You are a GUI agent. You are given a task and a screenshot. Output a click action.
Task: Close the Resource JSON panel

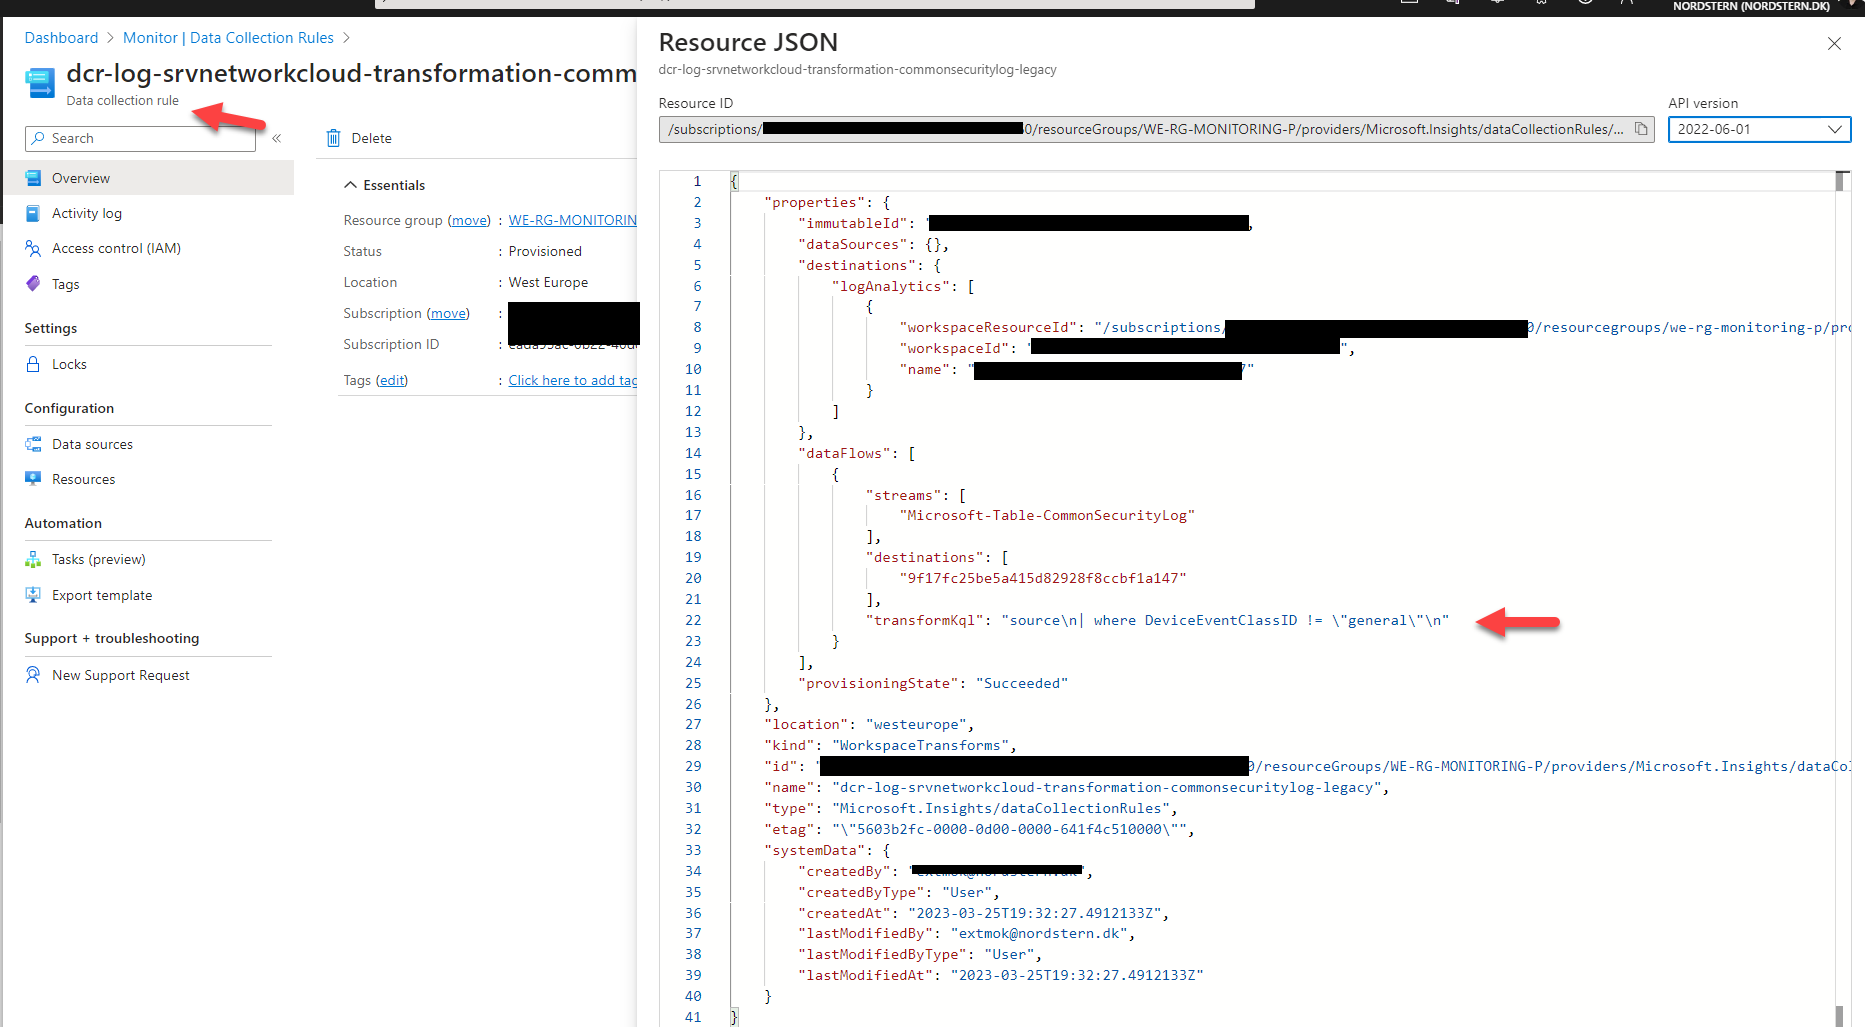pos(1834,43)
